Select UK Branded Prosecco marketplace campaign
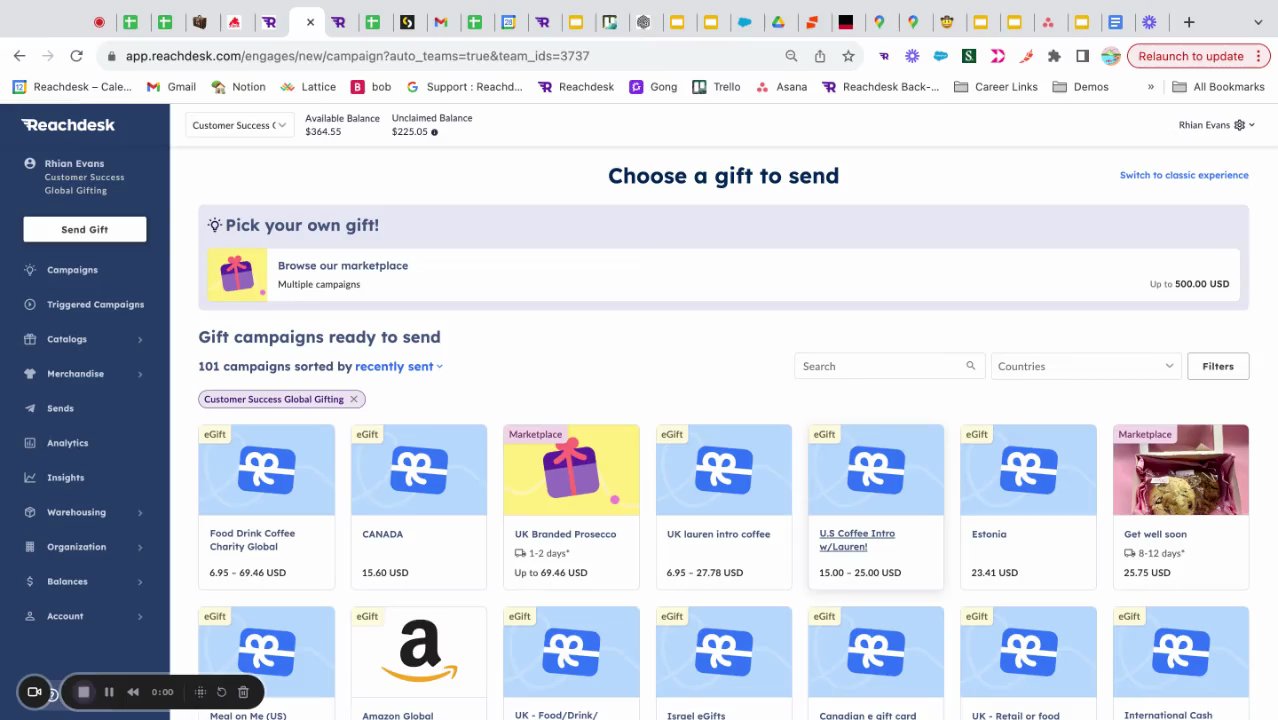Screen dimensions: 1278x720 (x=571, y=507)
